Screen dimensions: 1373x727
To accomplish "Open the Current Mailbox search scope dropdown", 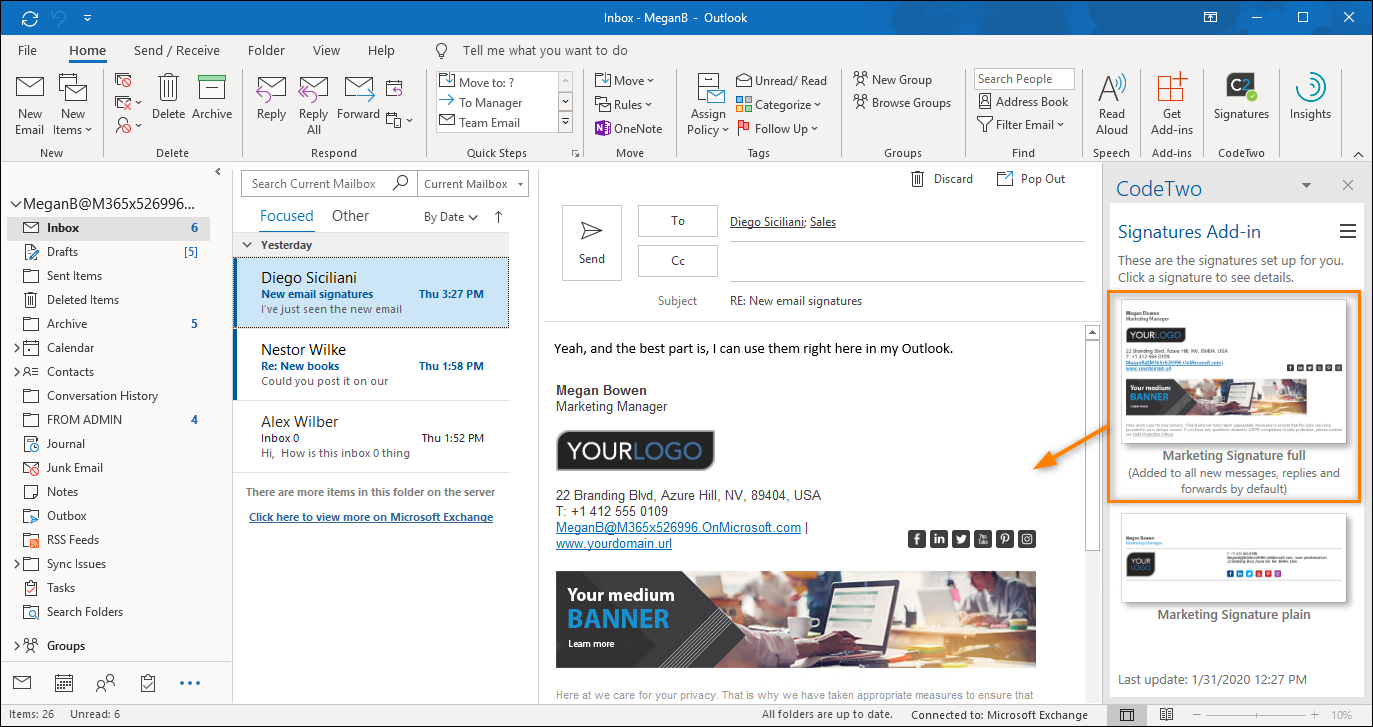I will pos(473,184).
